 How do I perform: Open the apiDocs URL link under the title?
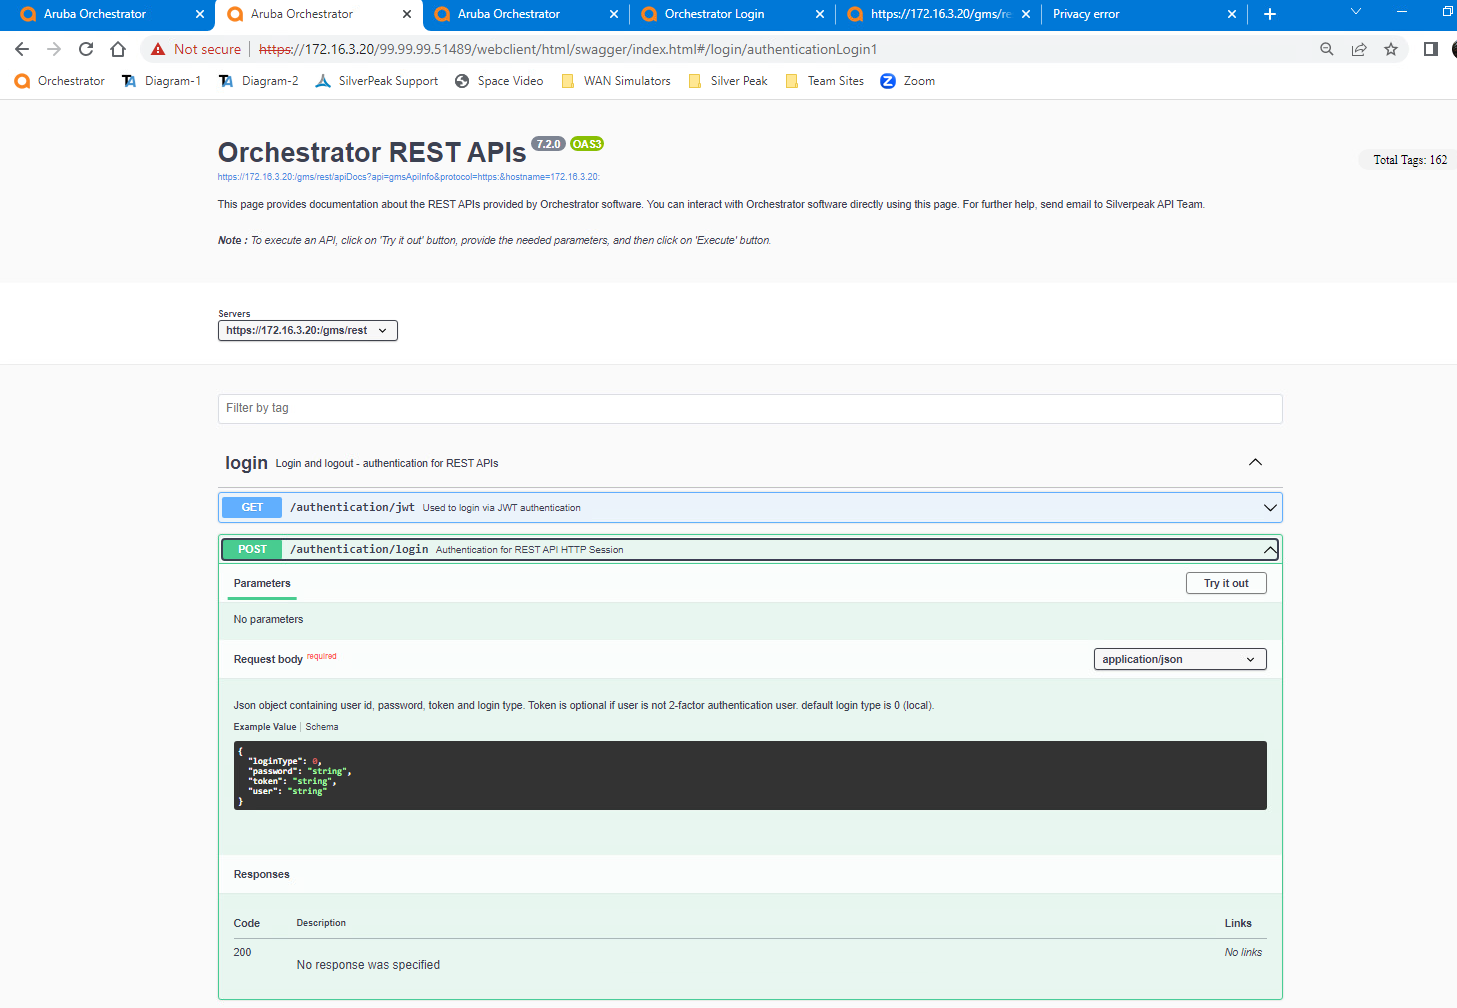pyautogui.click(x=409, y=177)
